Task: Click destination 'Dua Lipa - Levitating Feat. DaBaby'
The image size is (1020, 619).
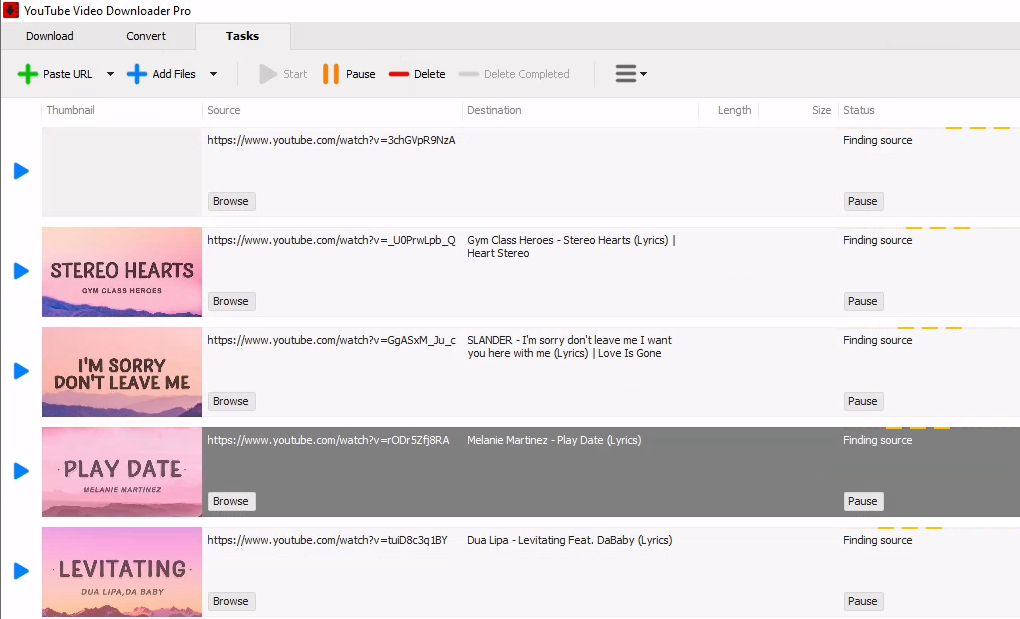Action: (569, 541)
